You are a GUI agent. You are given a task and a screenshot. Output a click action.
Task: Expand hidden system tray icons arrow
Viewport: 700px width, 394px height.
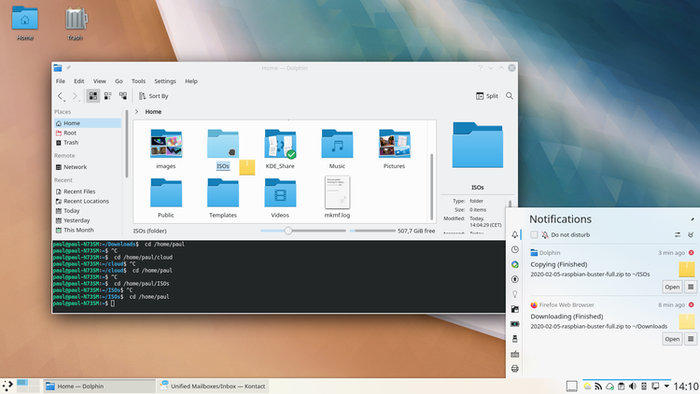pyautogui.click(x=667, y=386)
